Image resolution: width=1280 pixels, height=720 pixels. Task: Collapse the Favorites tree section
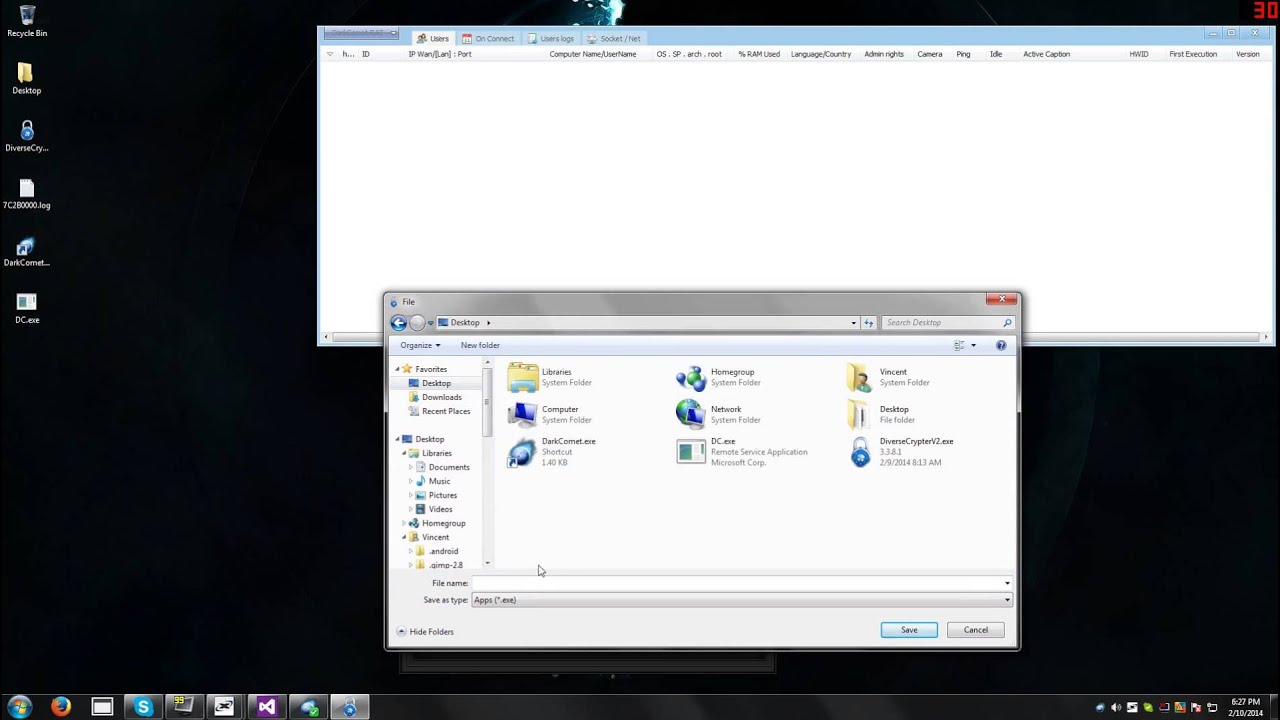pos(397,369)
